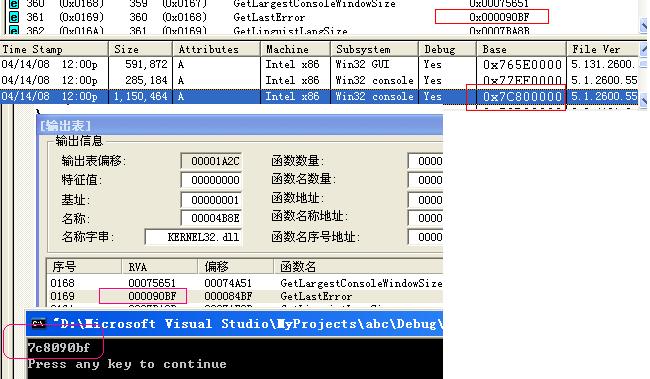The width and height of the screenshot is (650, 379).
Task: Click the entry point value 0x000090BF
Action: [499, 17]
